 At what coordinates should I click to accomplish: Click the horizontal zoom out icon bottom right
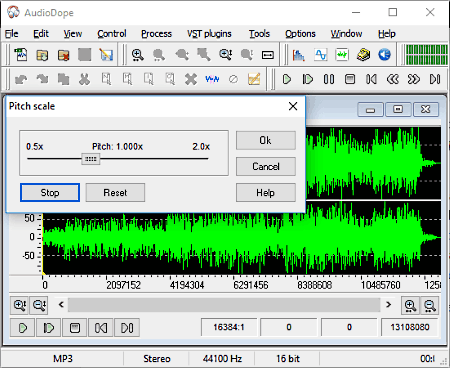coord(430,305)
